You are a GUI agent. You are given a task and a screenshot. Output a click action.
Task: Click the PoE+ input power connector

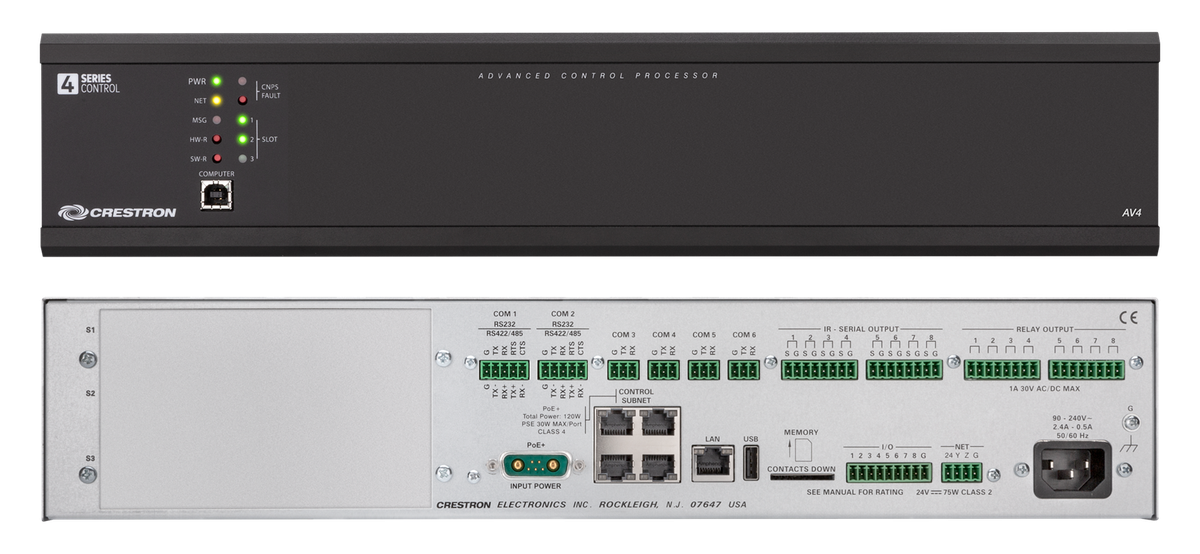click(x=535, y=464)
